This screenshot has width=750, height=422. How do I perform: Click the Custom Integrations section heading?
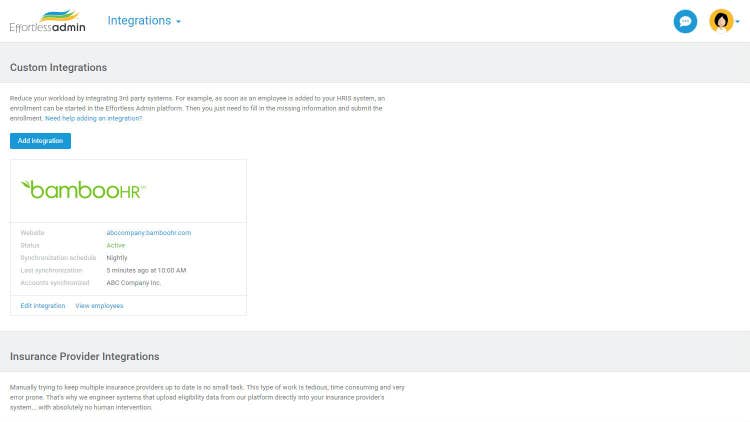(58, 68)
